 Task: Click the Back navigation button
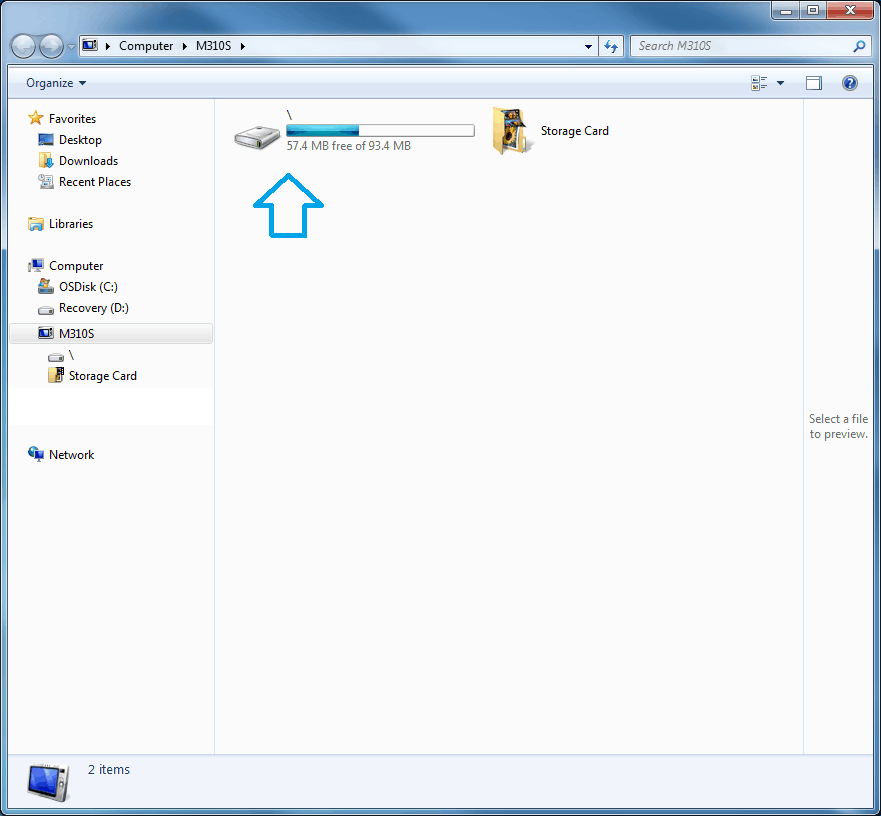click(22, 45)
